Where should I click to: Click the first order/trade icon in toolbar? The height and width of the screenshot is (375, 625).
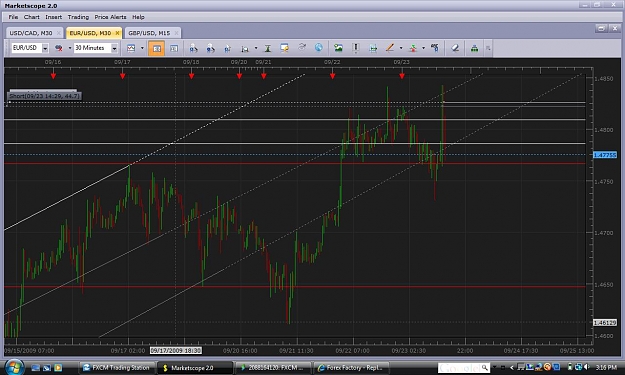[193, 48]
